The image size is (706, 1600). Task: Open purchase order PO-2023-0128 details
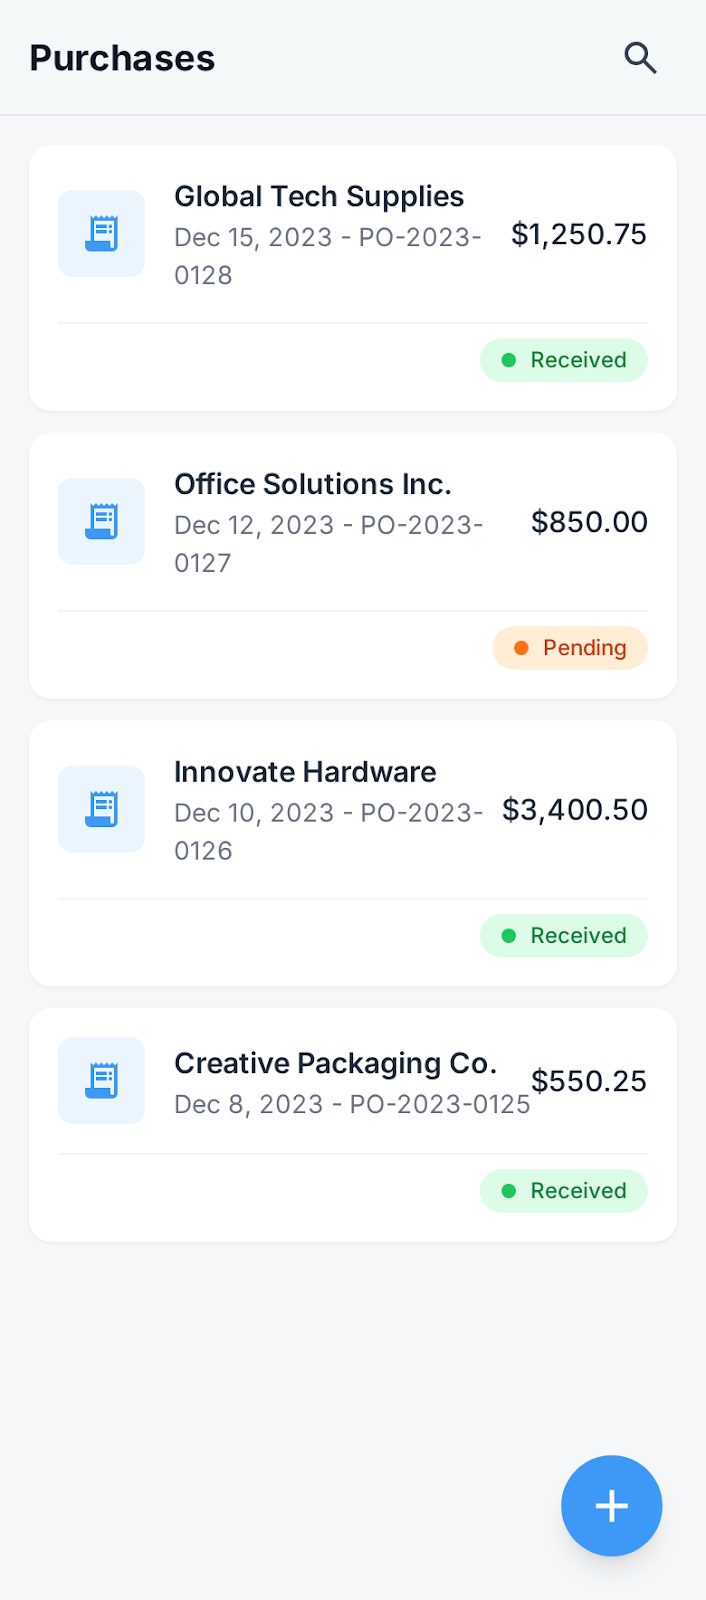coord(328,255)
